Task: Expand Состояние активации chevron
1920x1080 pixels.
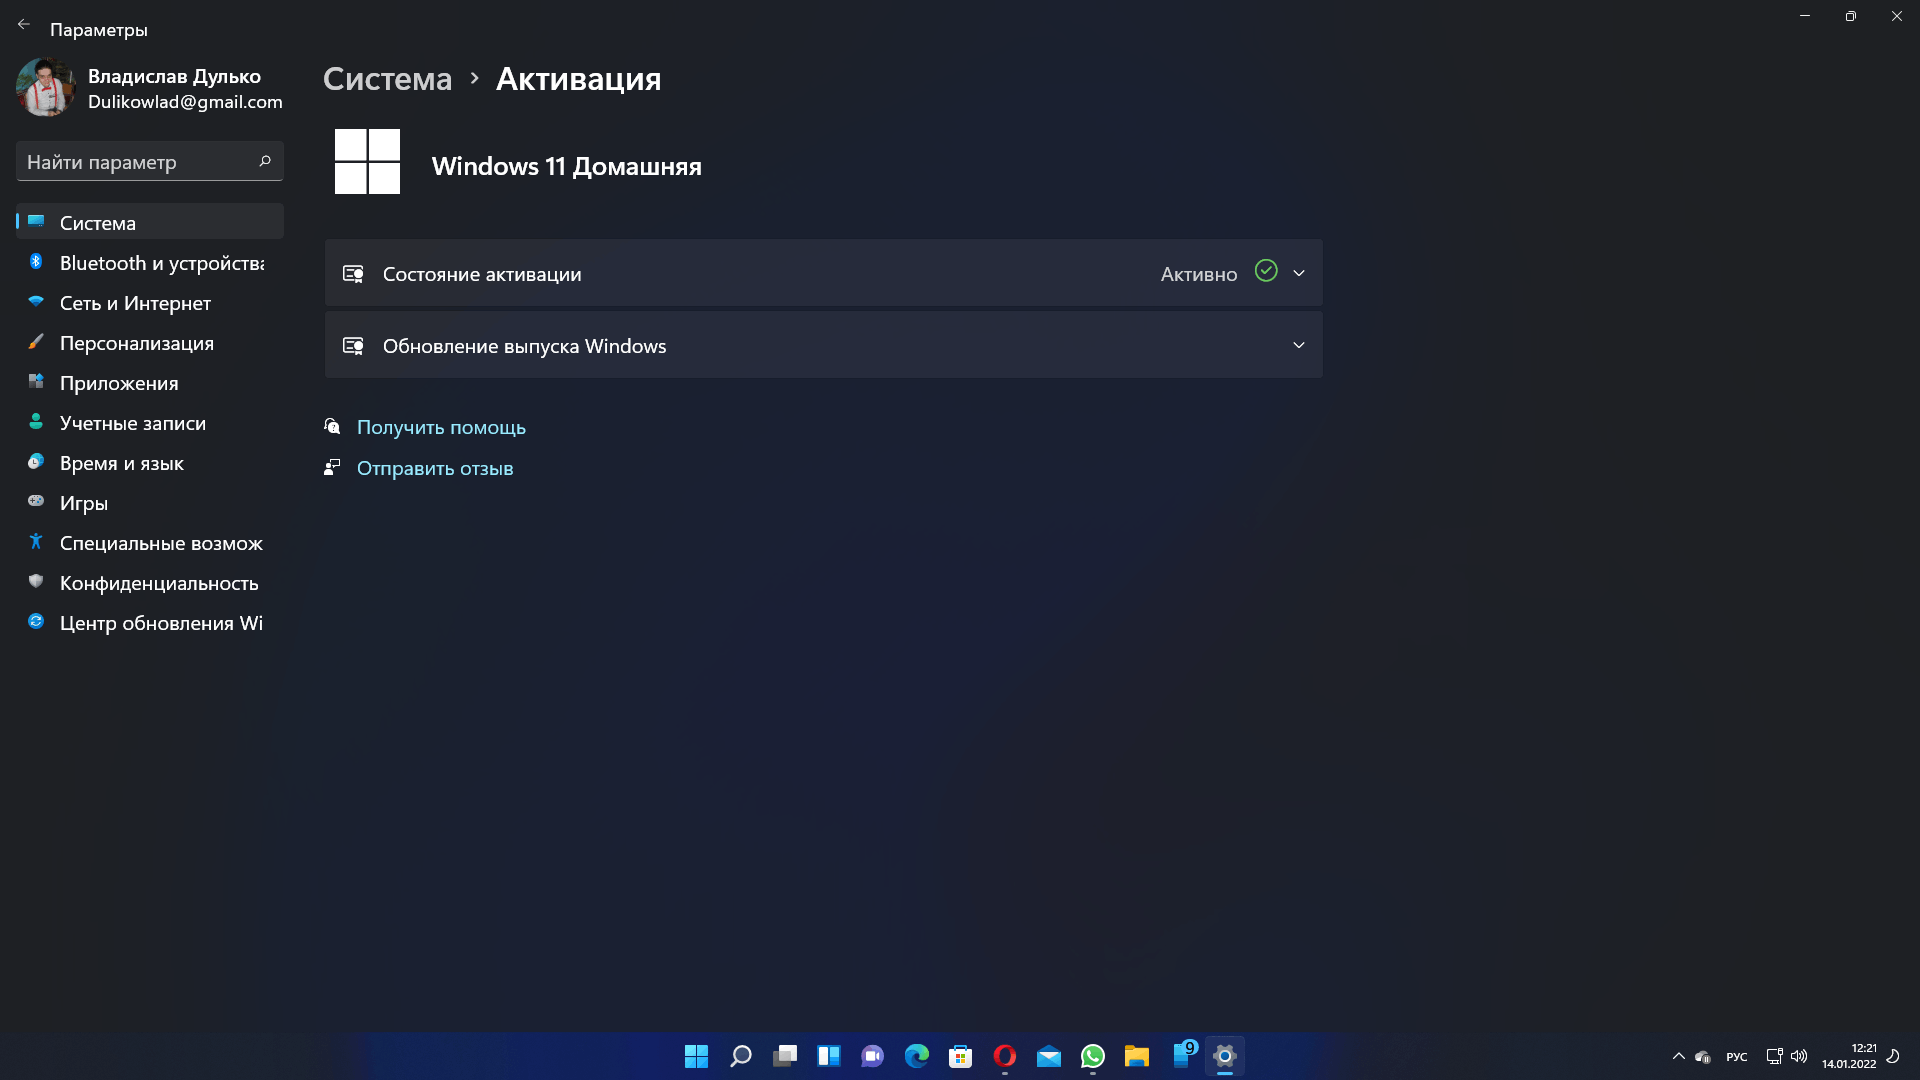Action: (1299, 273)
